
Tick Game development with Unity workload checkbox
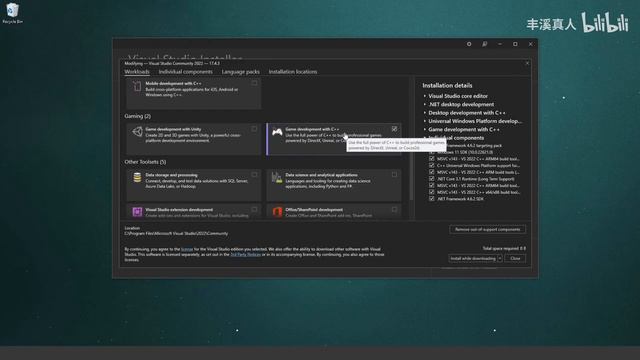tap(254, 129)
